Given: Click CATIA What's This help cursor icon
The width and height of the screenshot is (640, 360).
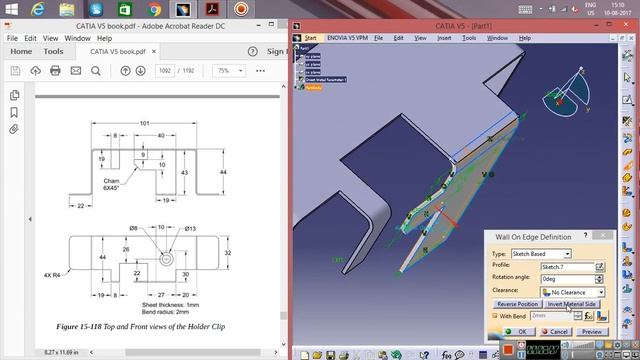Looking at the screenshot, I should point(424,355).
